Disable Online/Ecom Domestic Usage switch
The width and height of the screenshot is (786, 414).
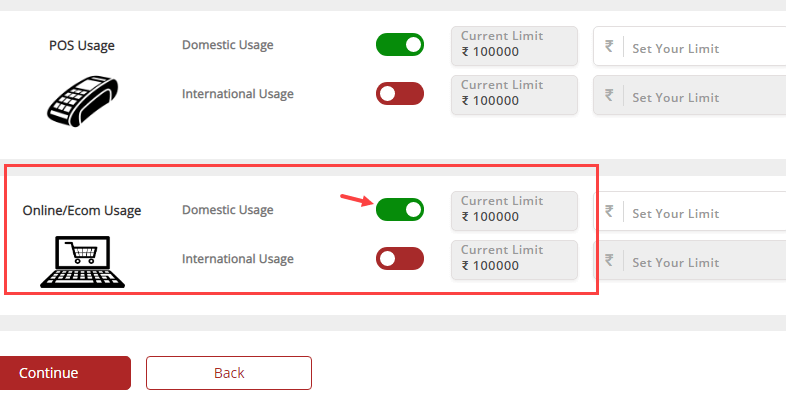coord(400,210)
